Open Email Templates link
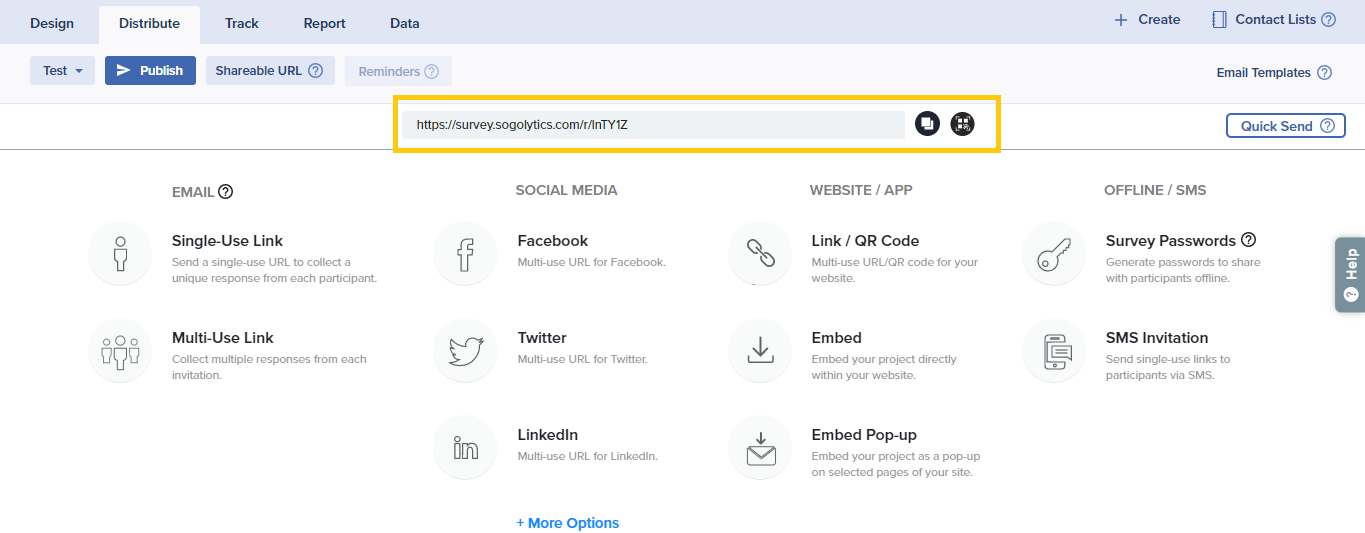Image resolution: width=1365 pixels, height=533 pixels. point(1263,73)
